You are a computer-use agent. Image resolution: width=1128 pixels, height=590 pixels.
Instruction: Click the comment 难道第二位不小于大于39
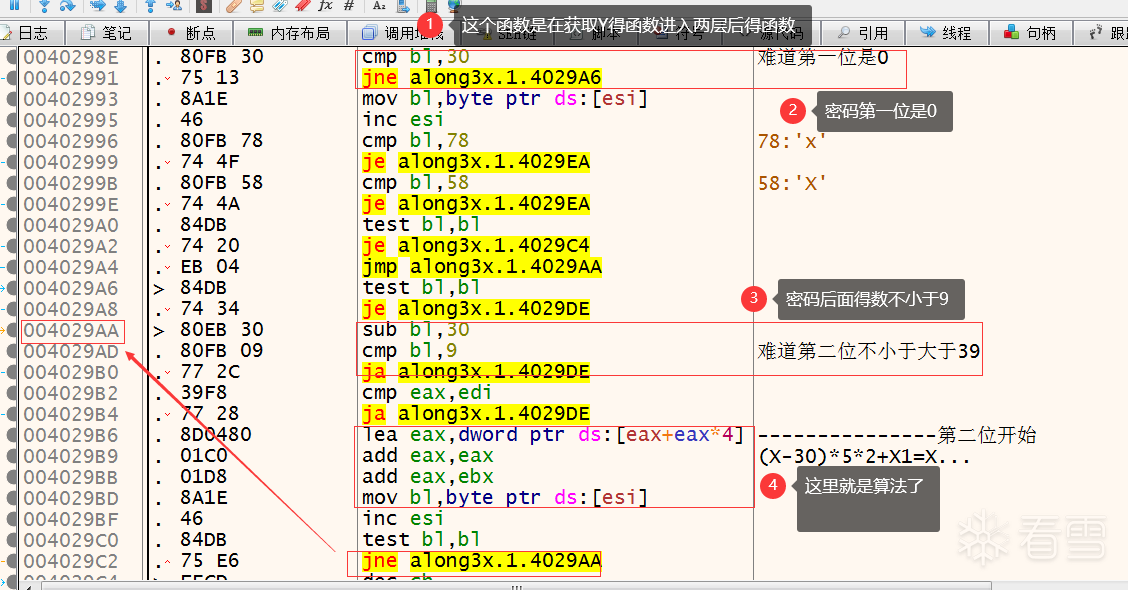(868, 351)
